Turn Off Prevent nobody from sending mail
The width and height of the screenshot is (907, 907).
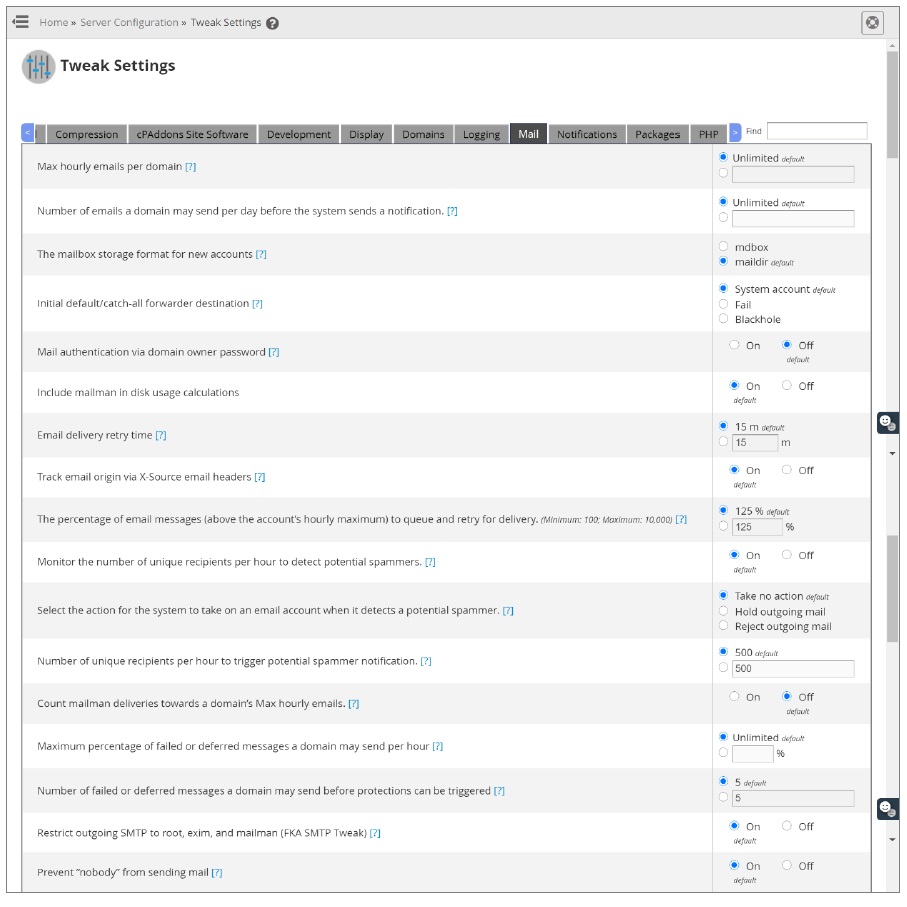coord(787,865)
